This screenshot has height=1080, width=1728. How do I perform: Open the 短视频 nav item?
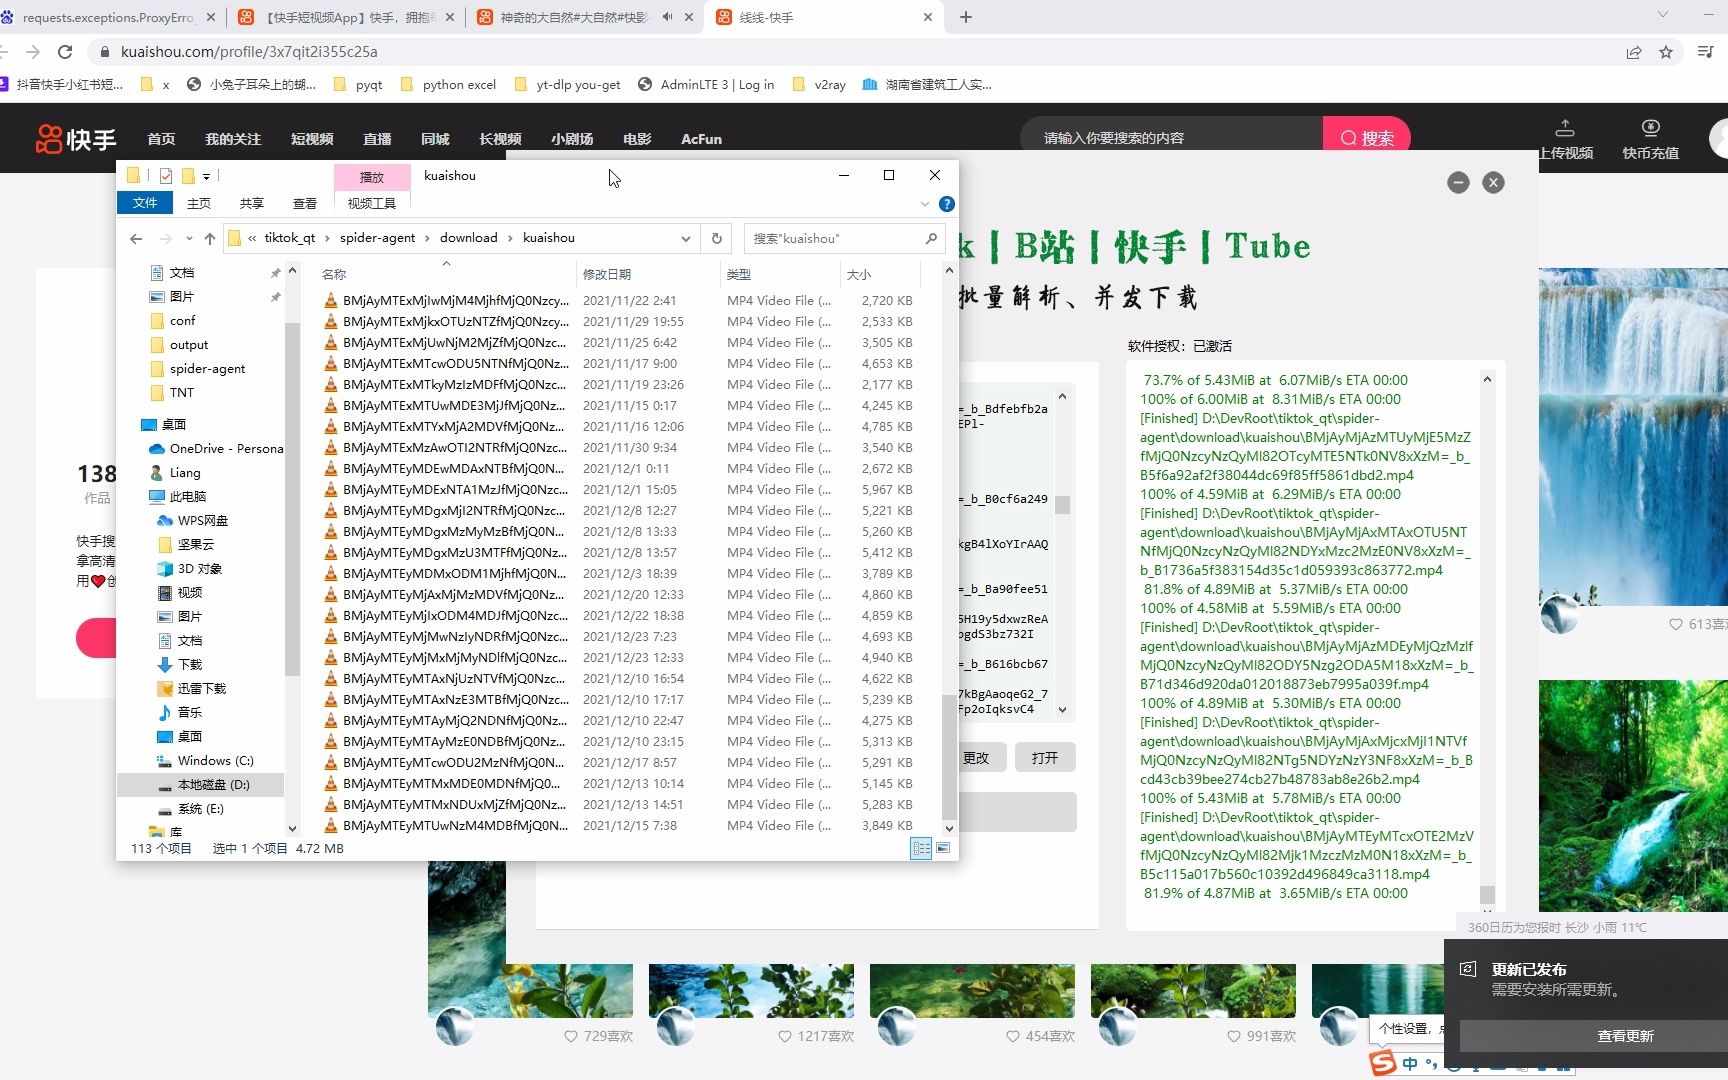click(x=312, y=139)
